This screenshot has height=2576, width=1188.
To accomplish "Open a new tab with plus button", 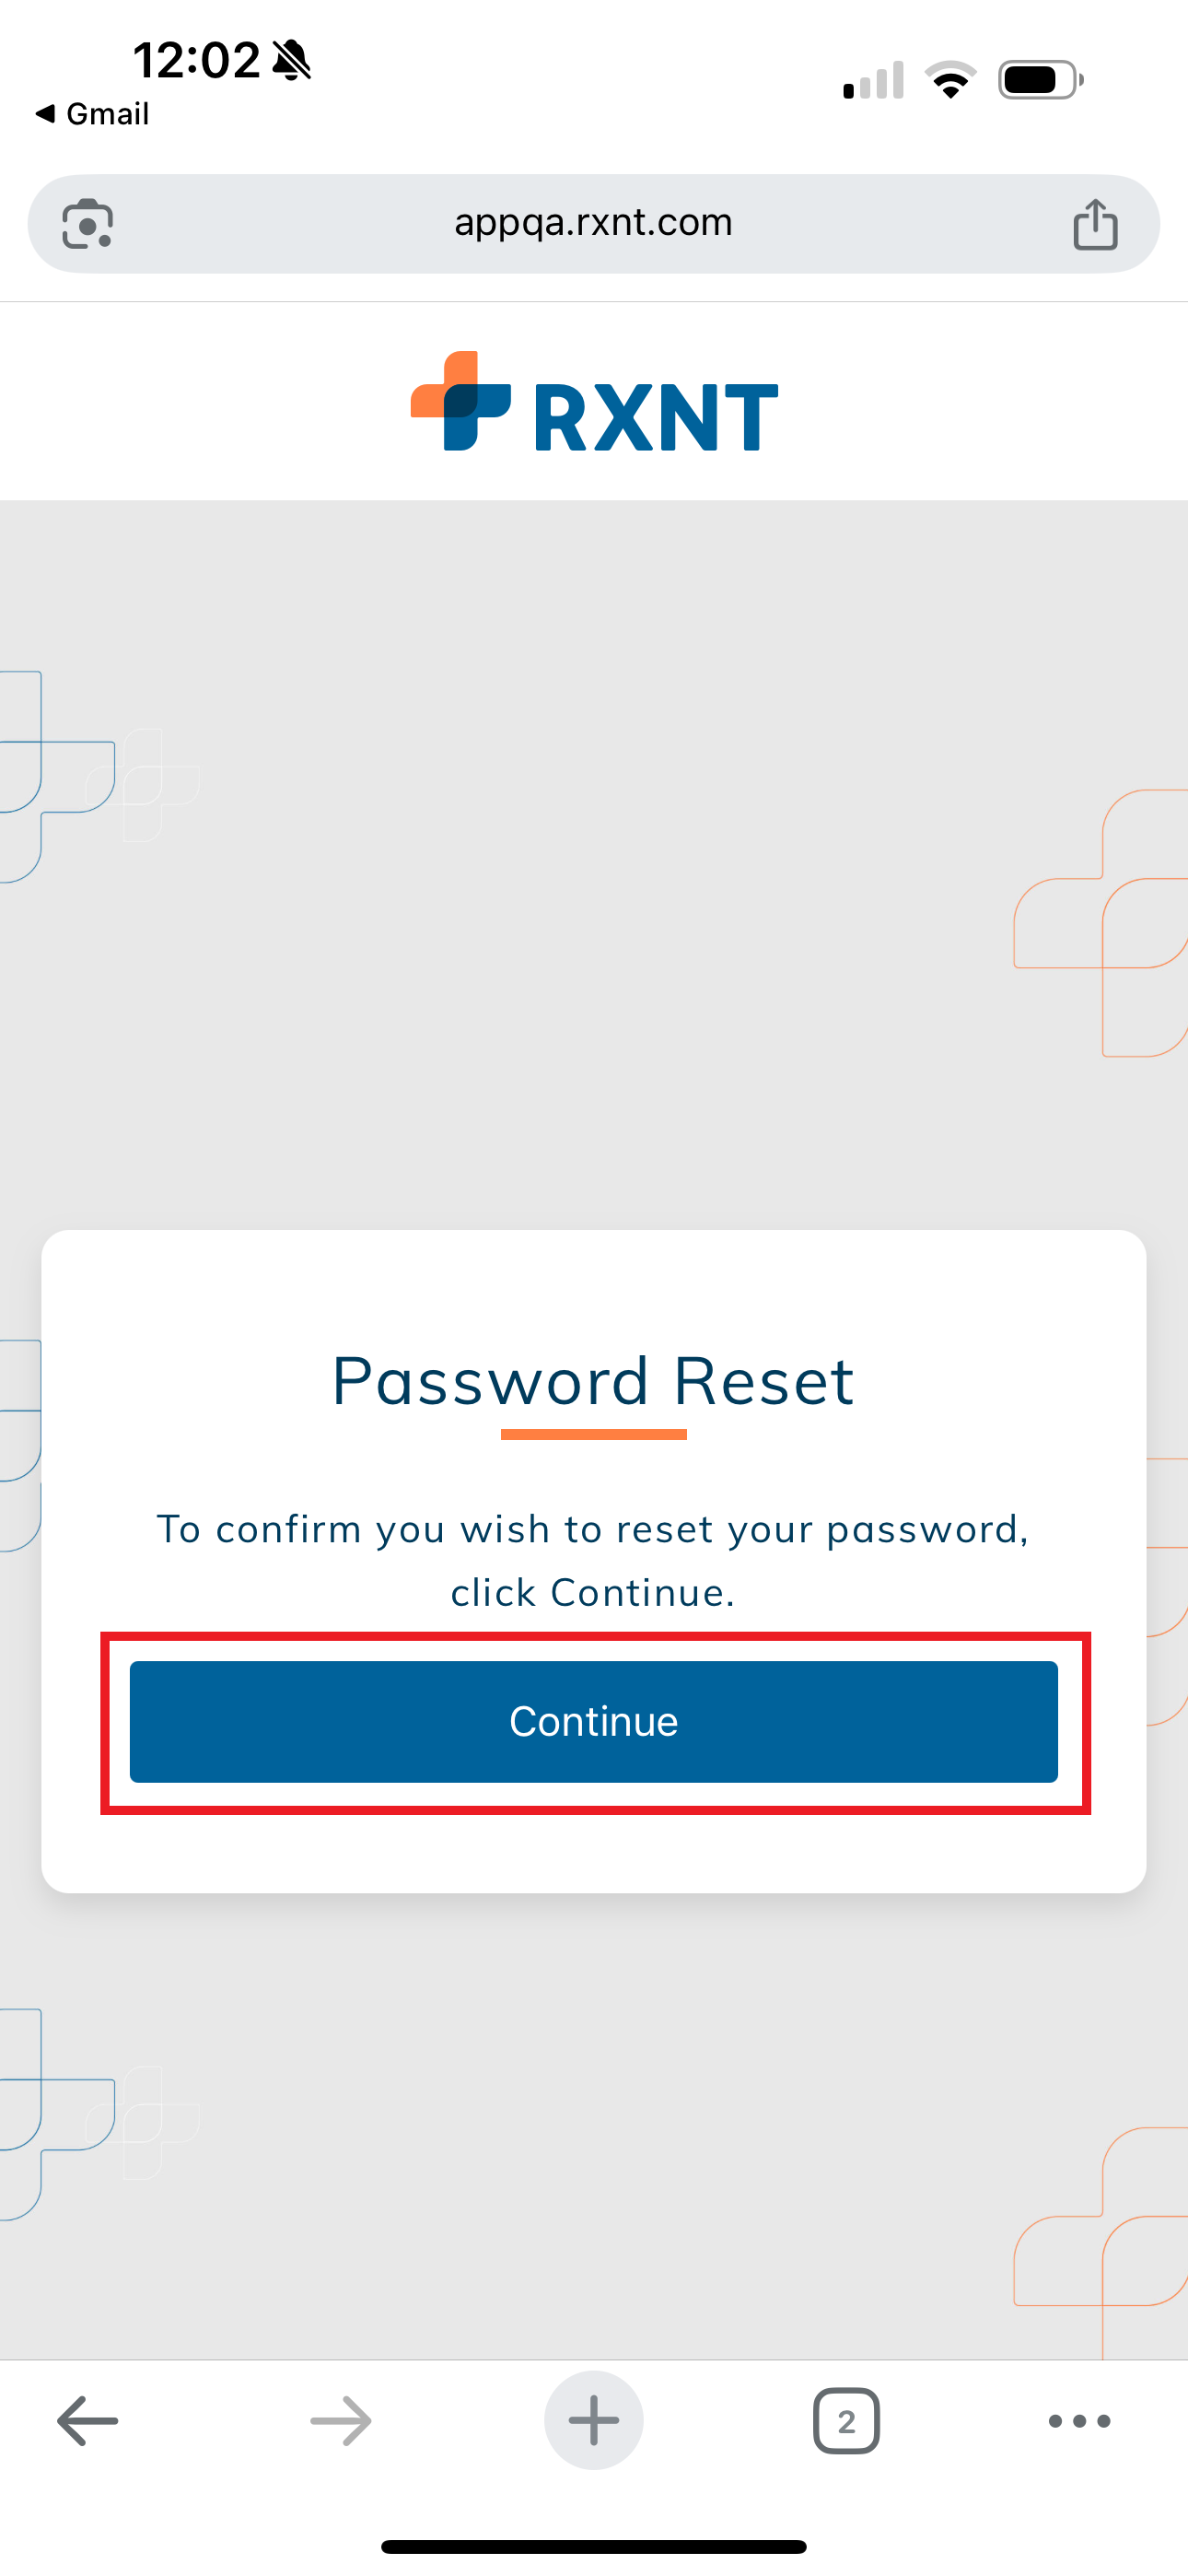I will click(x=594, y=2421).
